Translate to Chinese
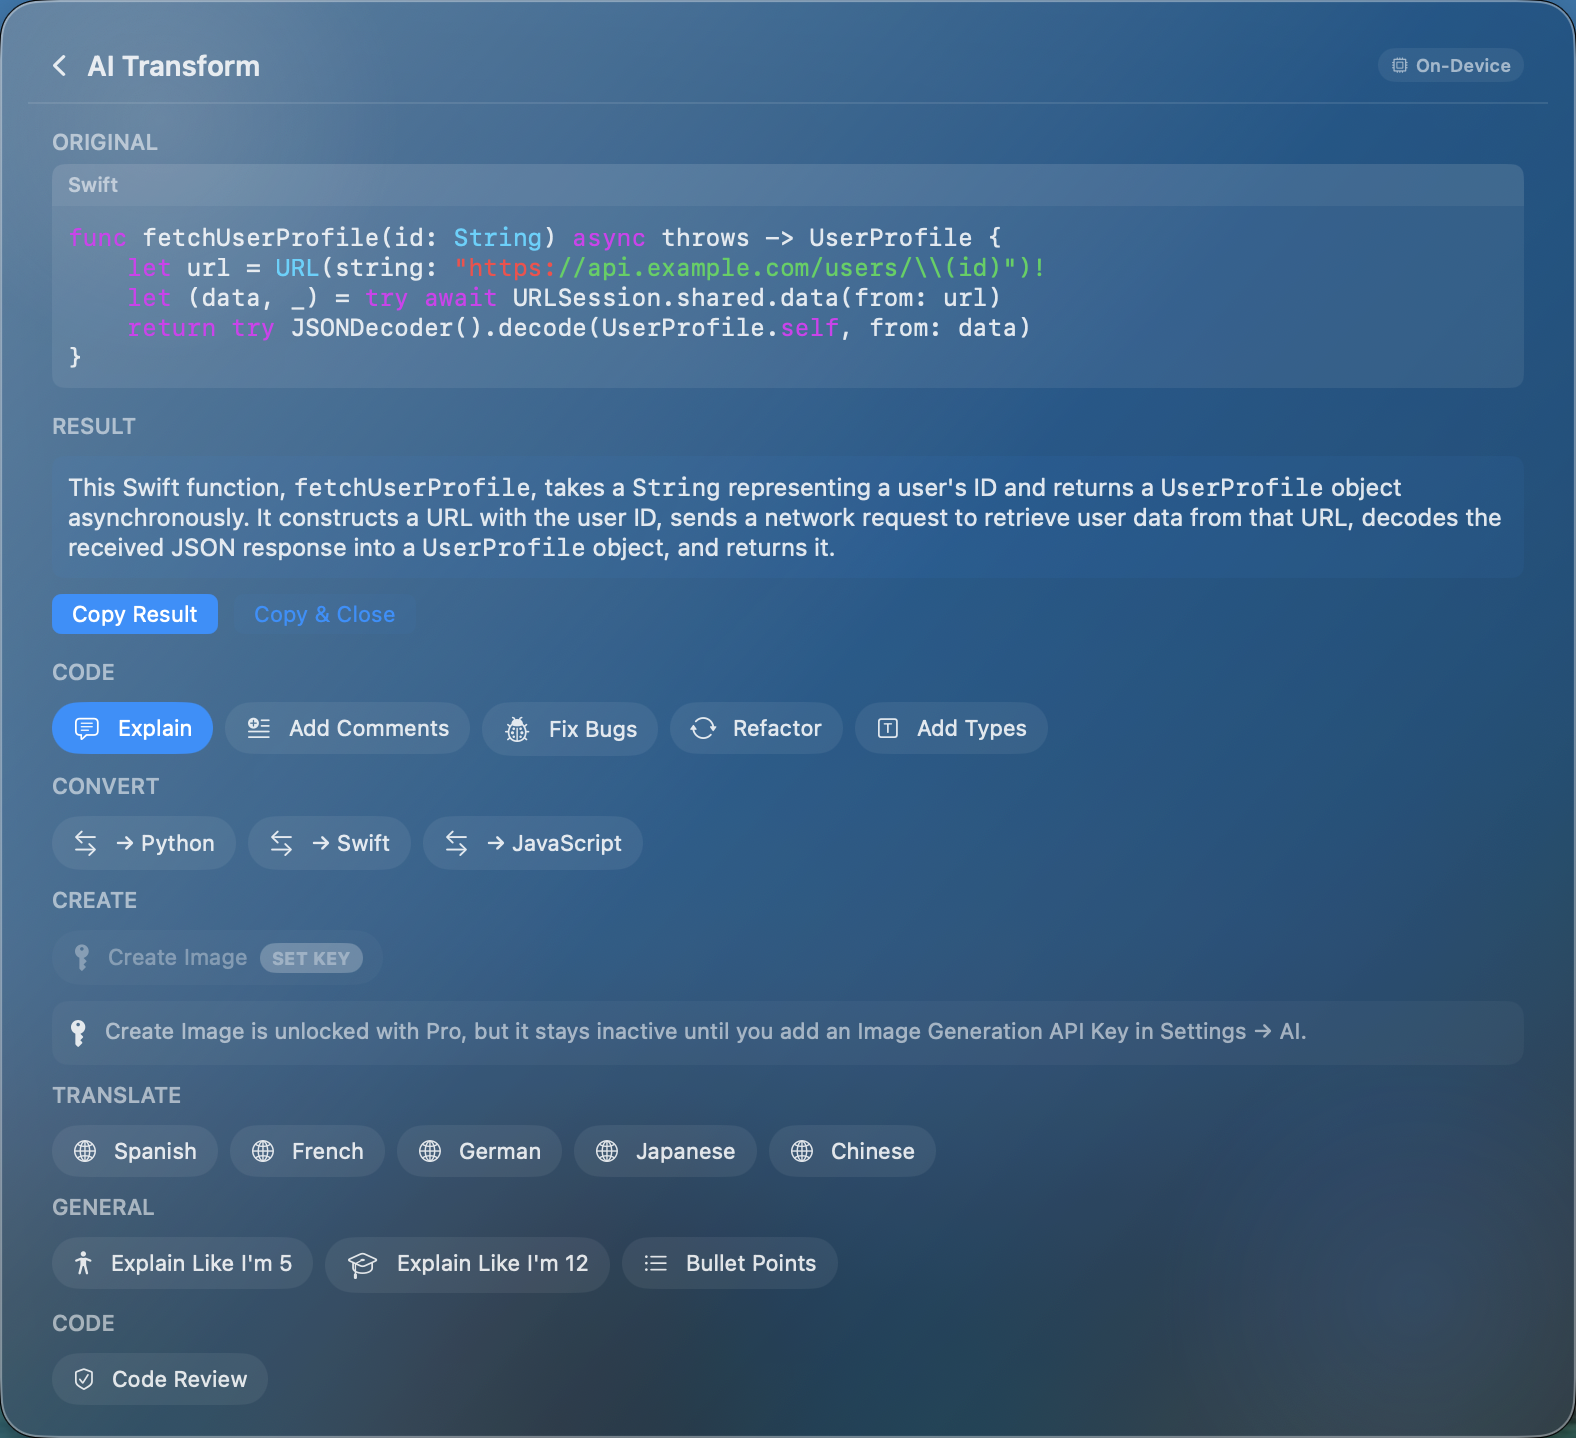This screenshot has width=1576, height=1438. tap(852, 1151)
